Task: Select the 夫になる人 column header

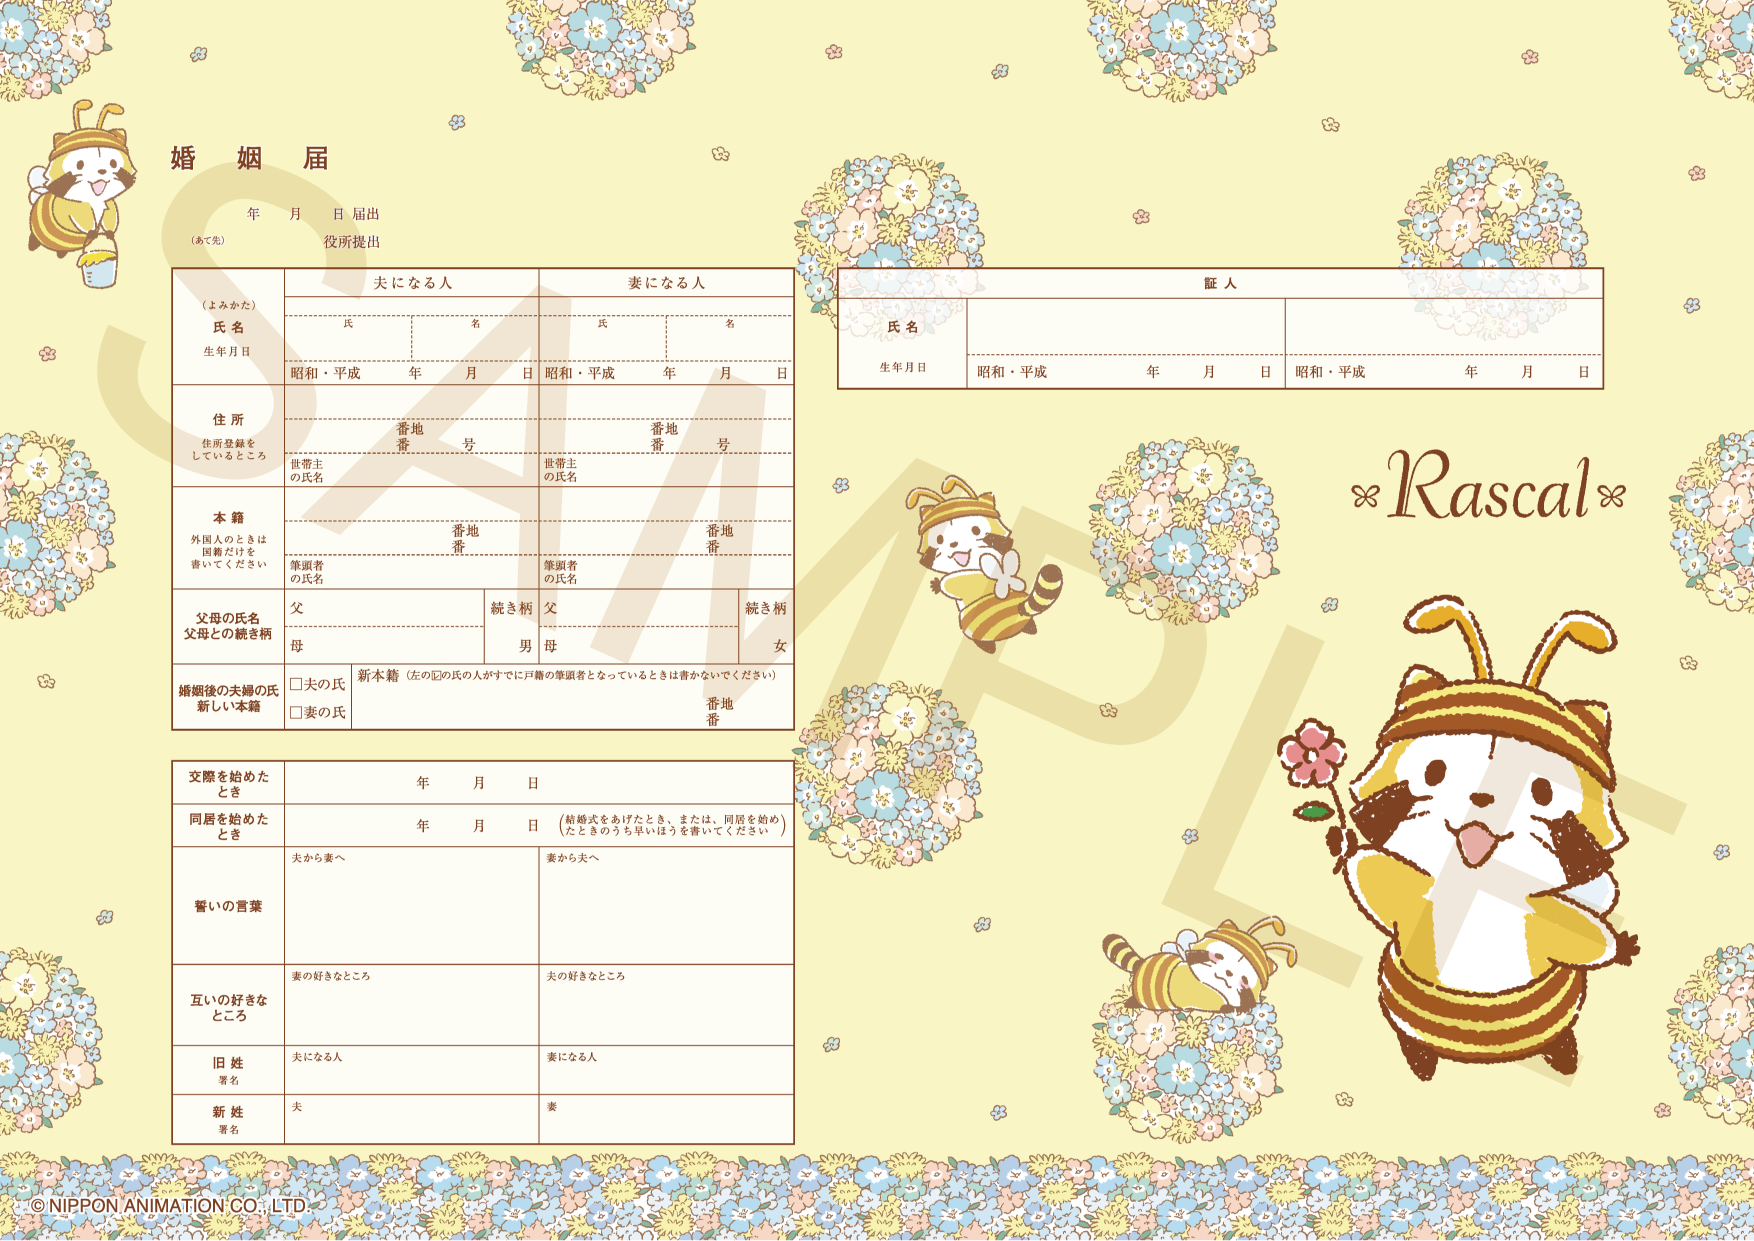Action: [x=412, y=283]
